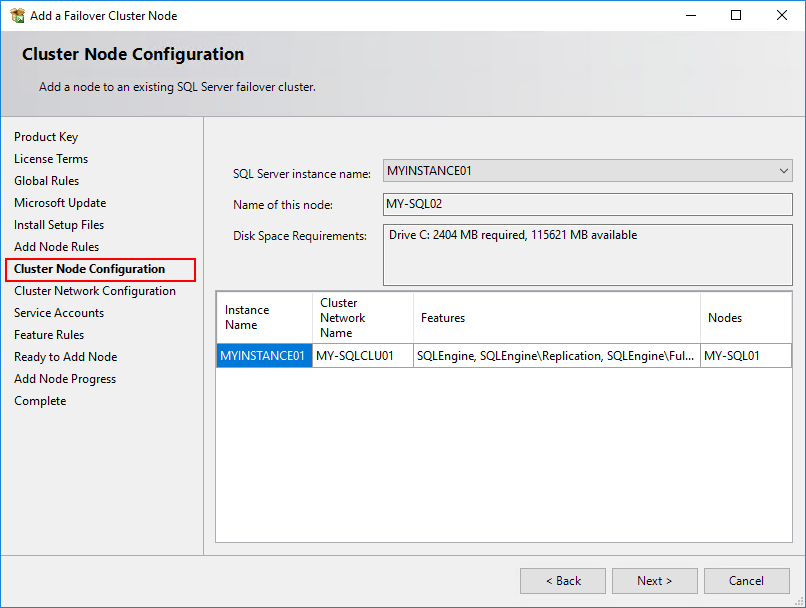The height and width of the screenshot is (608, 806).
Task: Cancel the Add Node wizard
Action: 746,581
